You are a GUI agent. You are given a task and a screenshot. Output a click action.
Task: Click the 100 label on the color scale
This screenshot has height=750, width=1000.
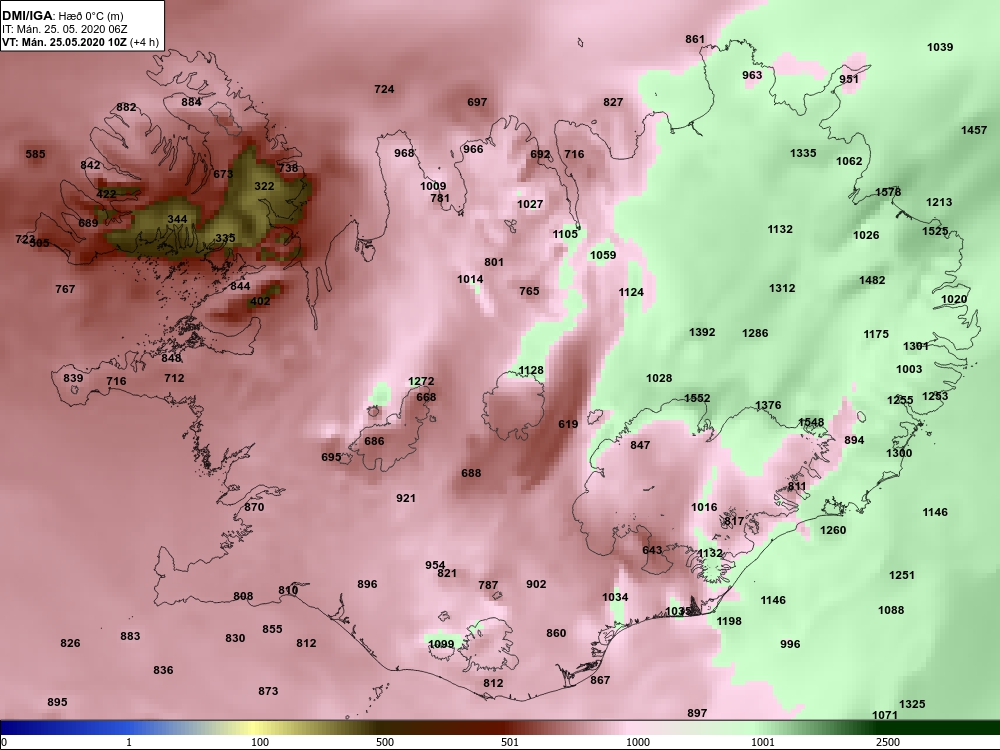260,742
